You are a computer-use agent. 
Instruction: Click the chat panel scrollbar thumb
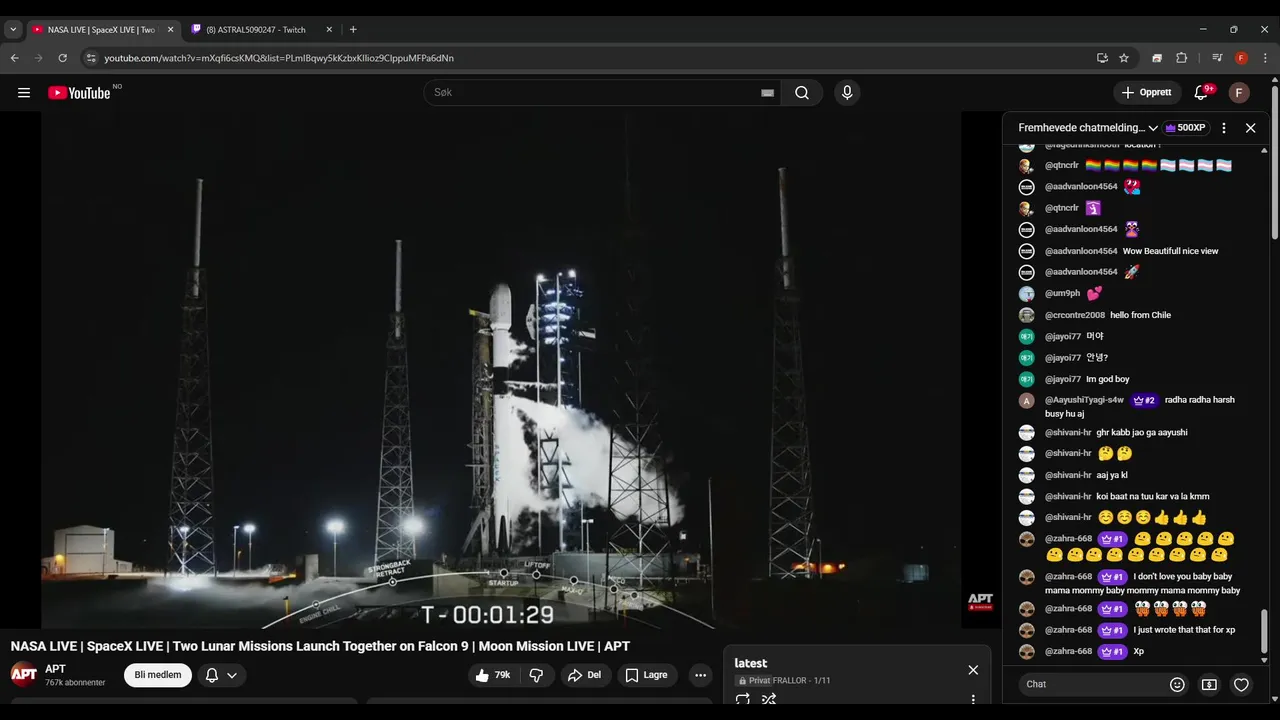point(1264,630)
